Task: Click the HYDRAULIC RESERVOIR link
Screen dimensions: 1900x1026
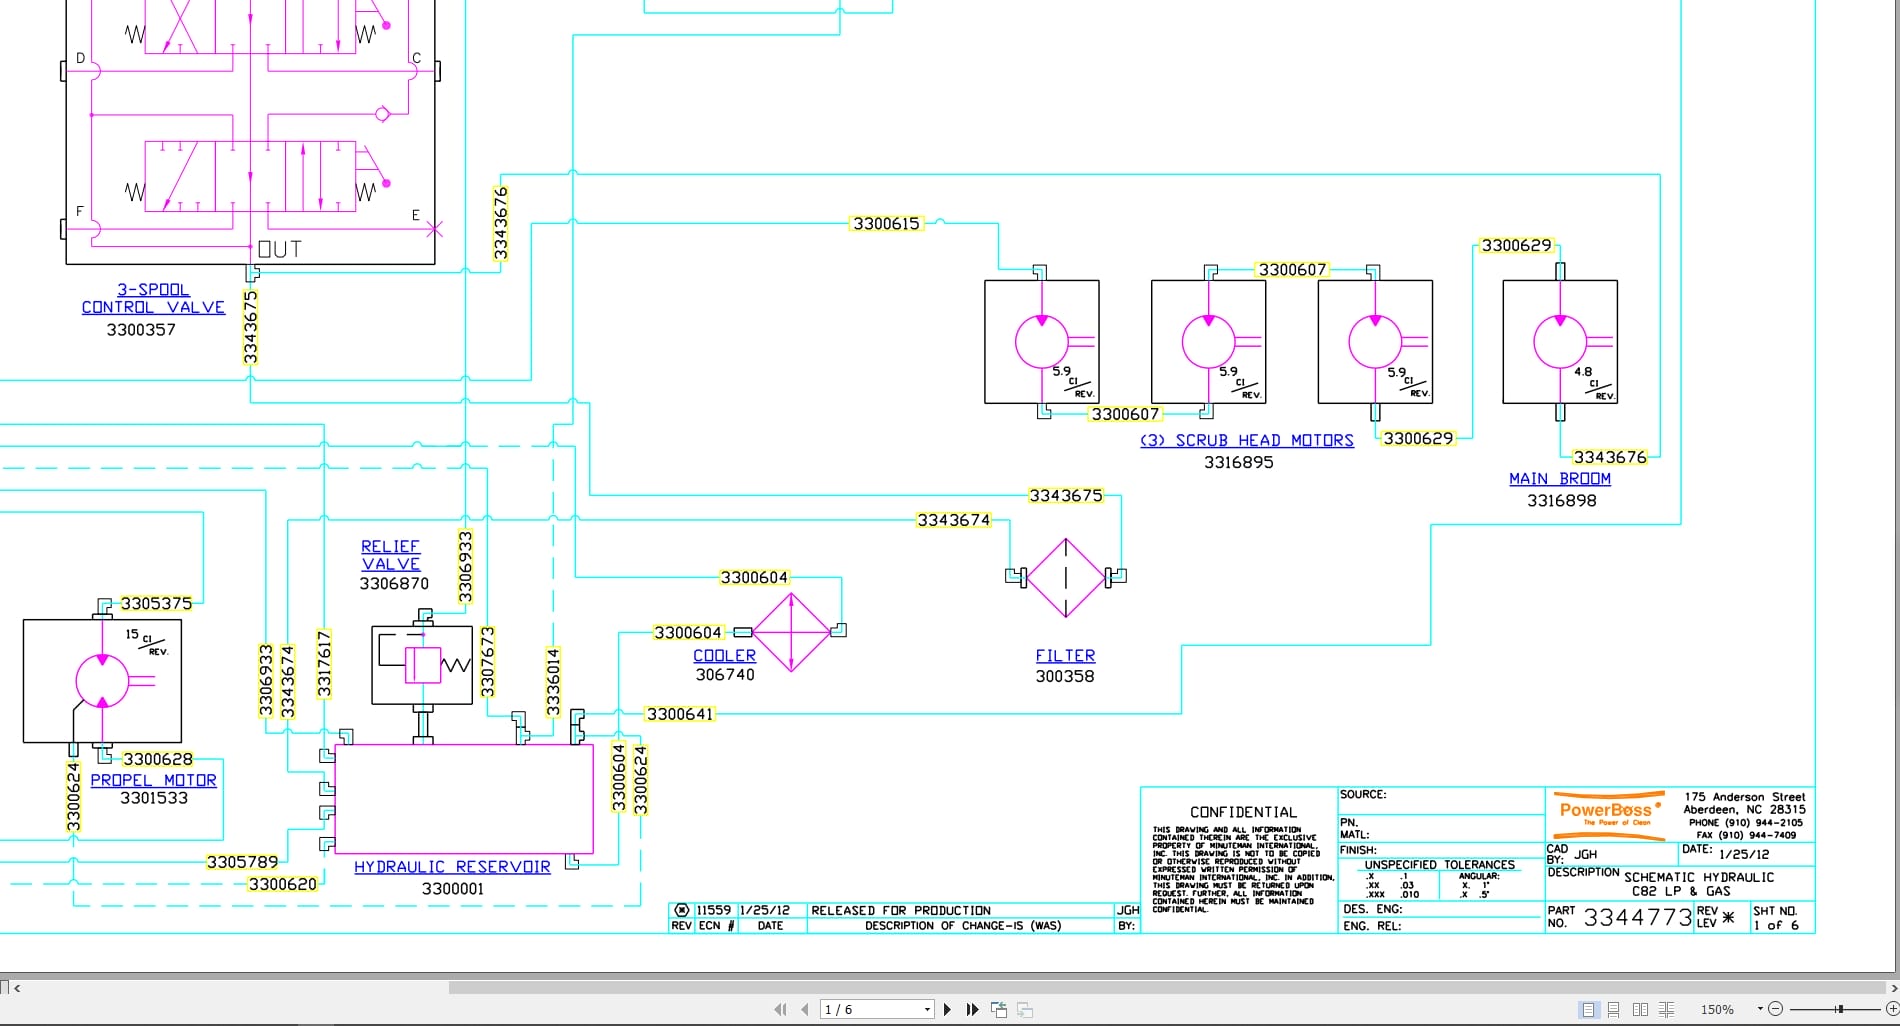Action: pyautogui.click(x=451, y=867)
